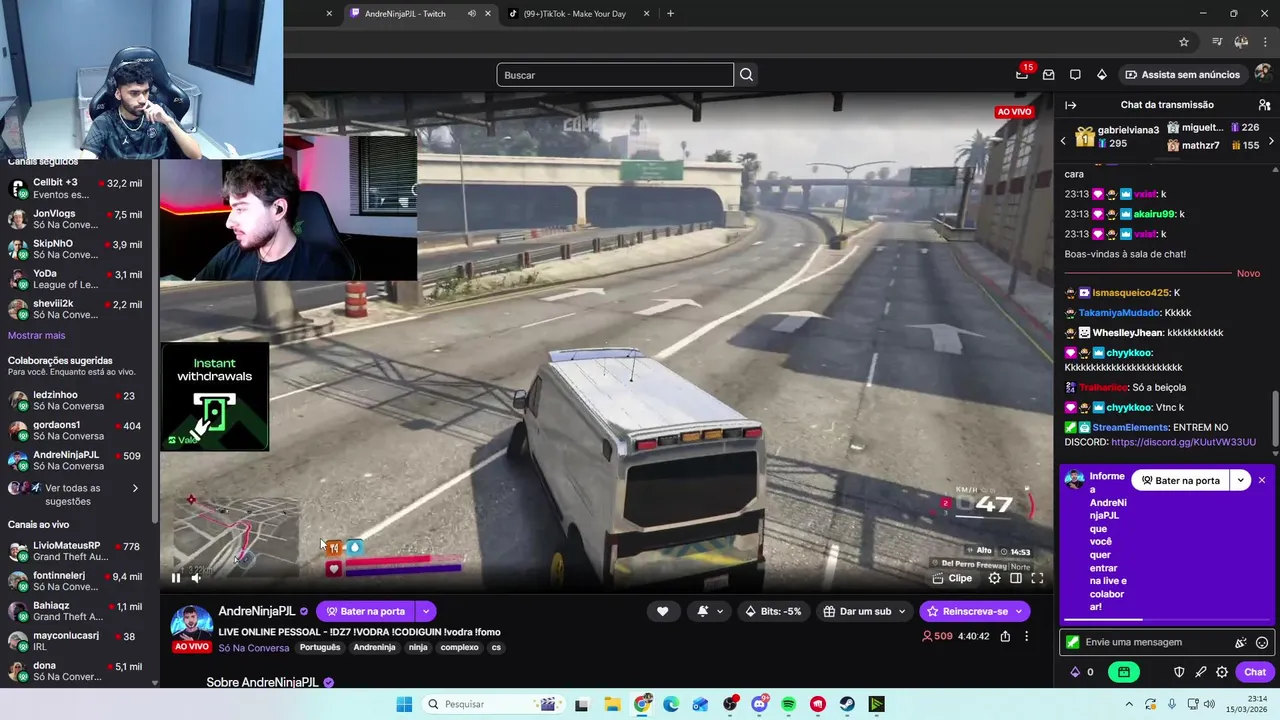This screenshot has height=720, width=1280.
Task: Switch to TikTok Make Your Day tab
Action: (x=575, y=14)
